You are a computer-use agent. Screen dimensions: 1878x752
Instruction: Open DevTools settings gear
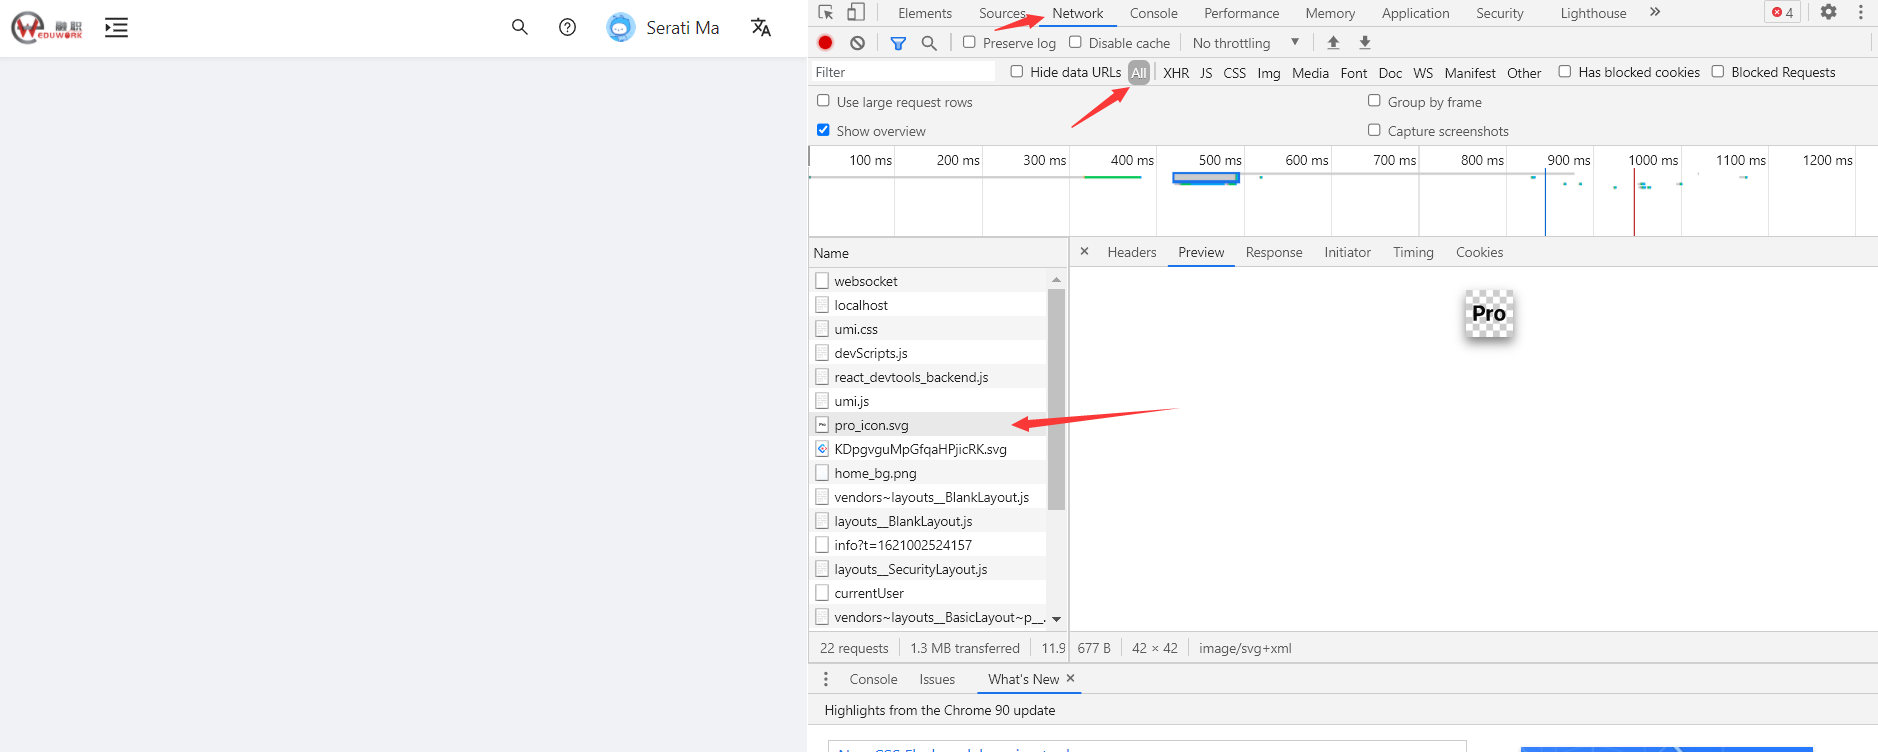click(x=1828, y=12)
